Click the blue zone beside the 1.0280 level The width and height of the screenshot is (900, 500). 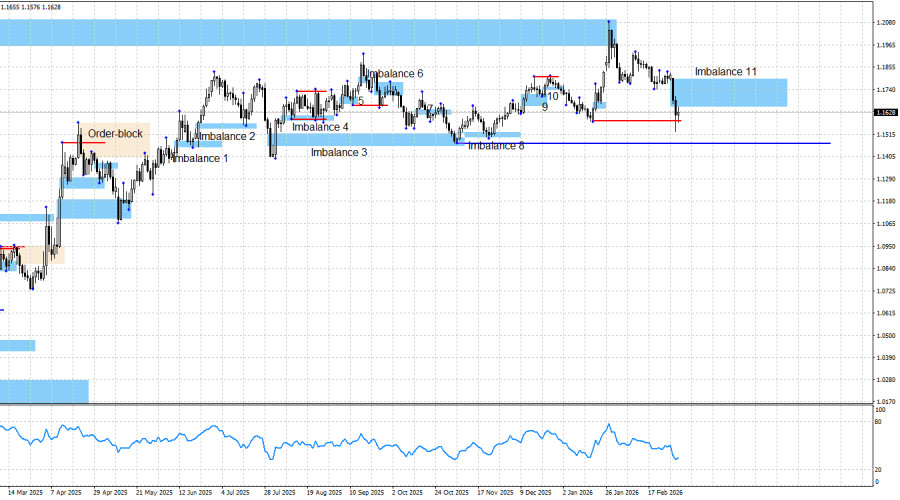coord(44,392)
